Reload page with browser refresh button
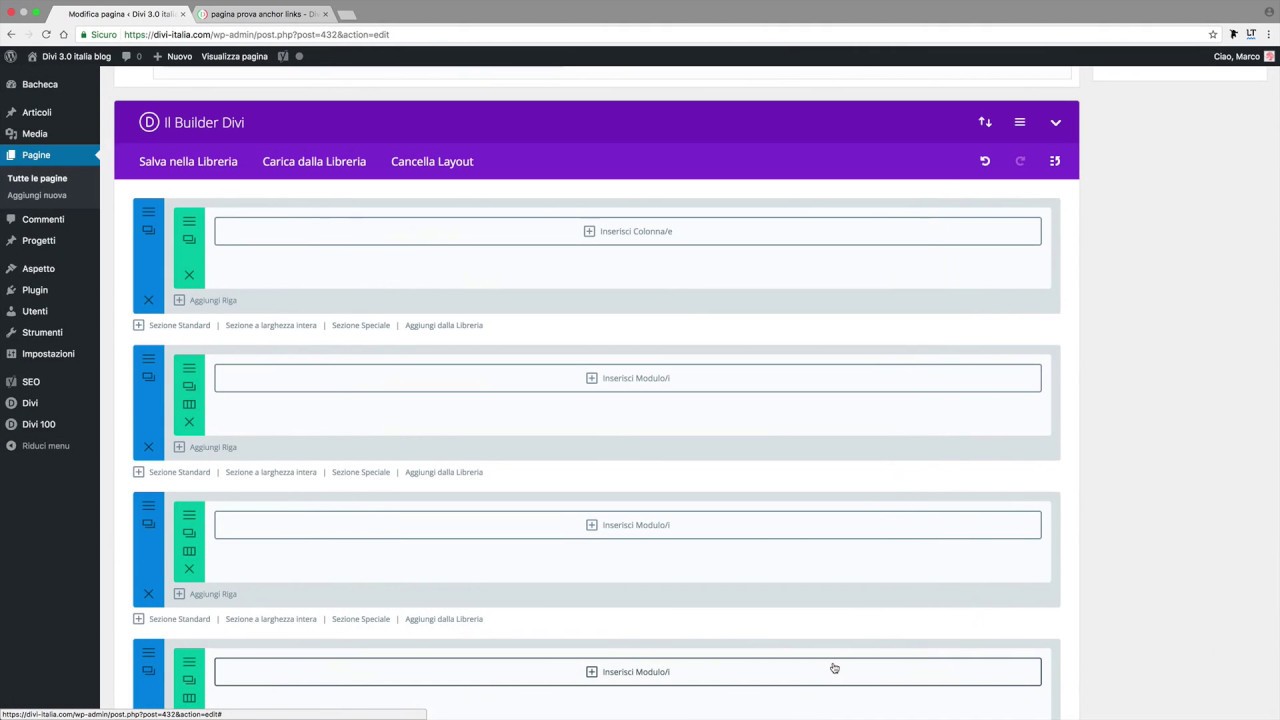This screenshot has height=720, width=1280. tap(46, 34)
